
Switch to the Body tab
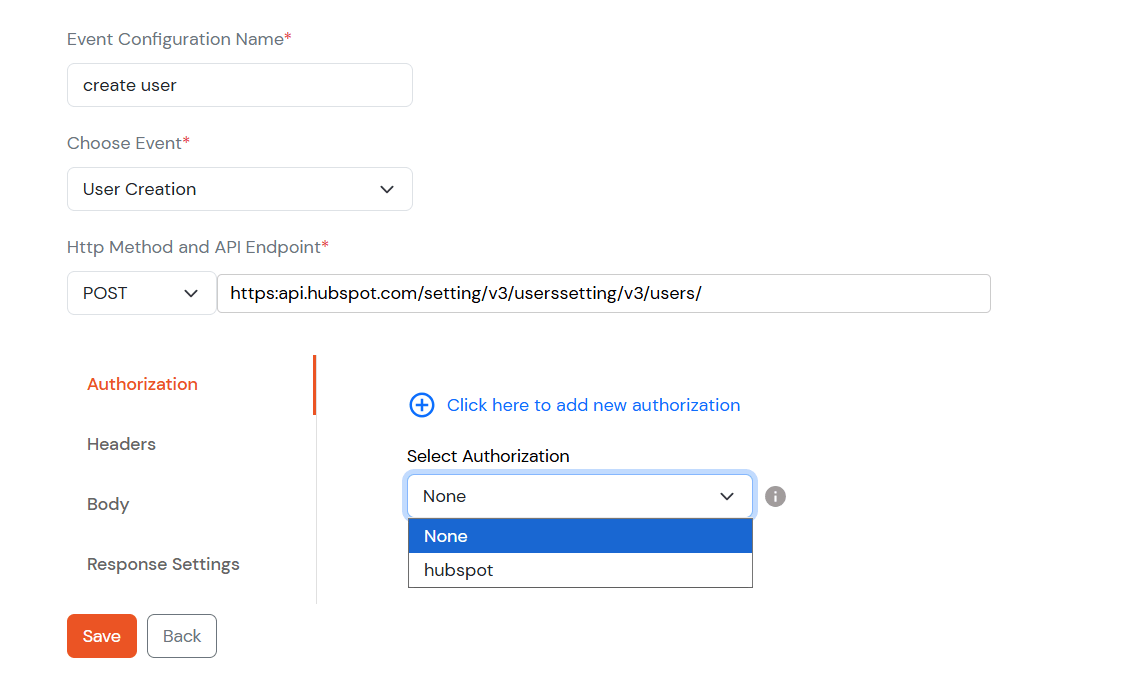tap(108, 504)
